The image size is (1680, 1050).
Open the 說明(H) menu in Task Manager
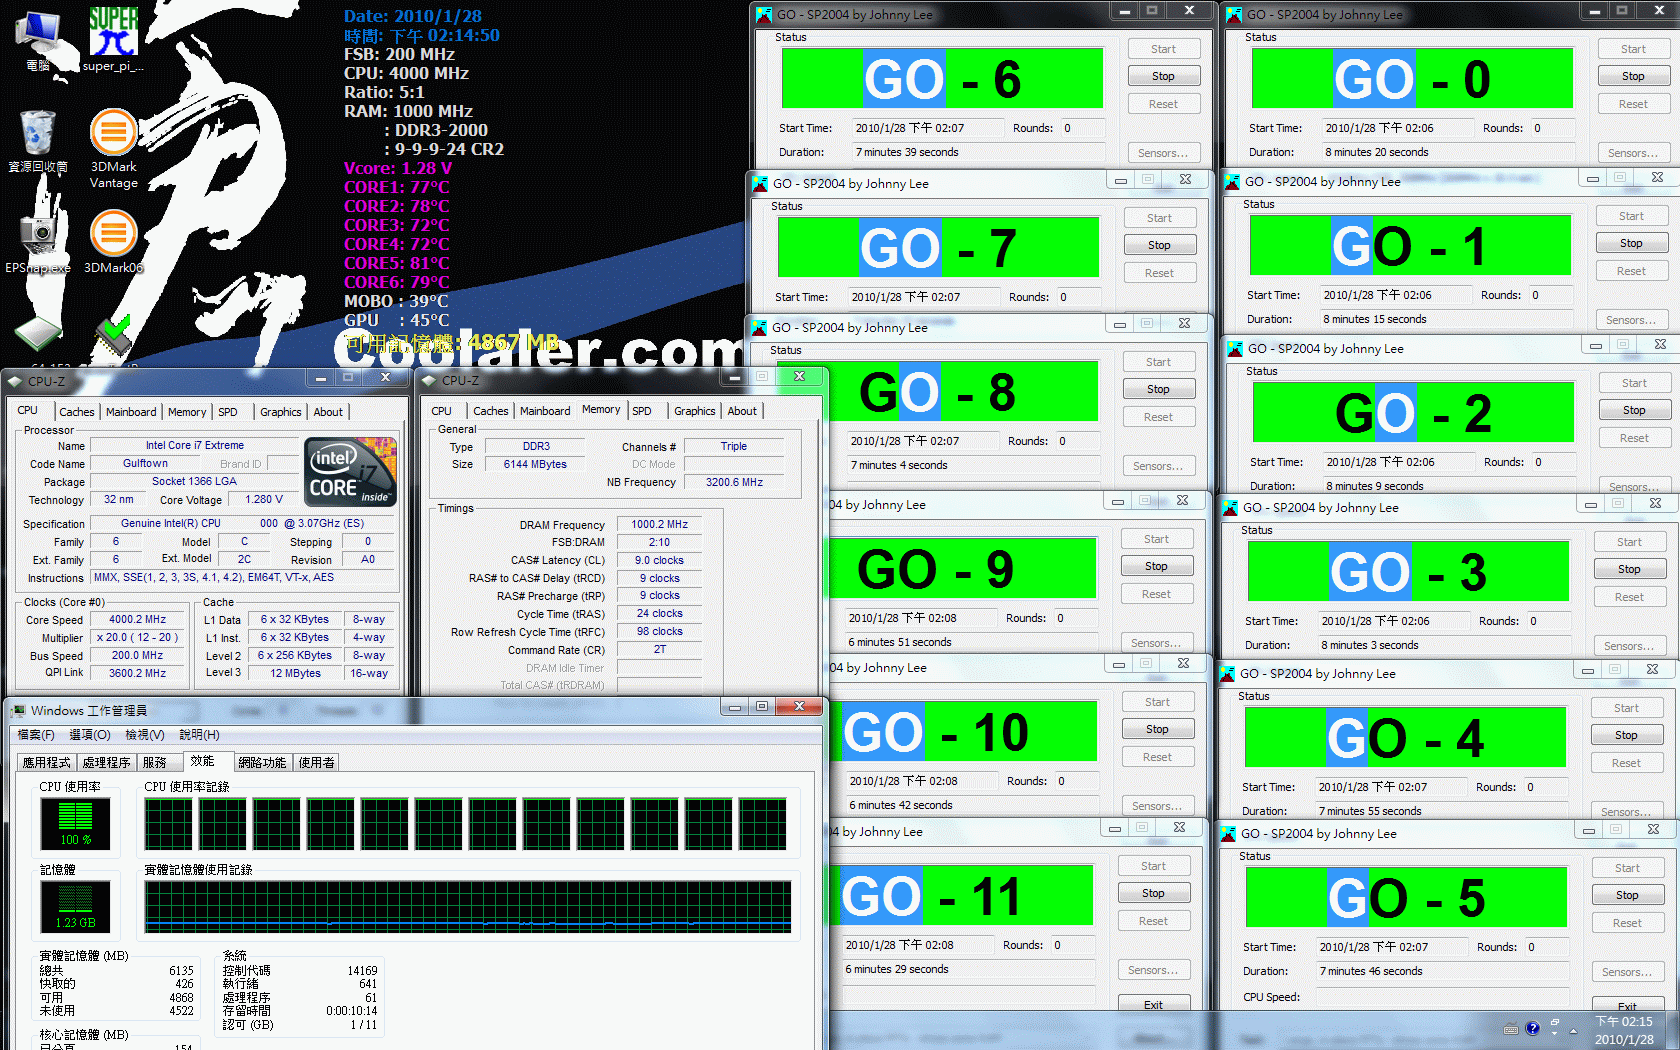[199, 735]
